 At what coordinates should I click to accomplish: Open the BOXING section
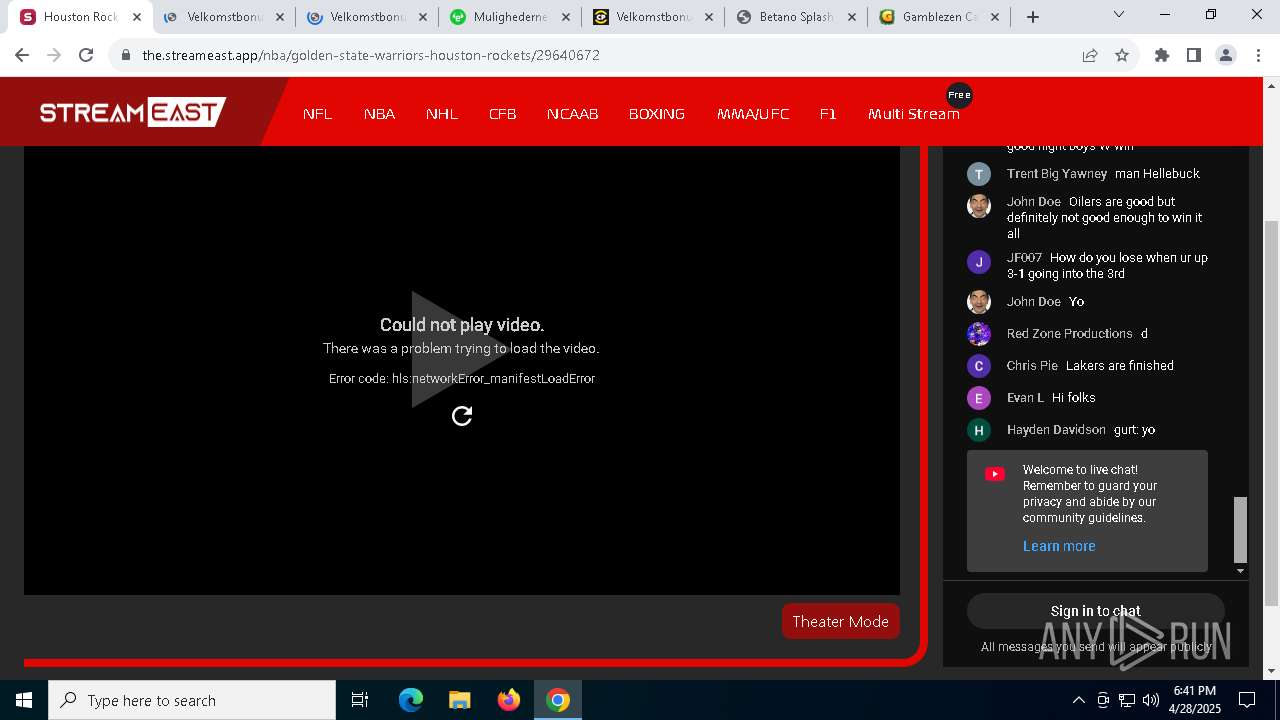[x=657, y=114]
